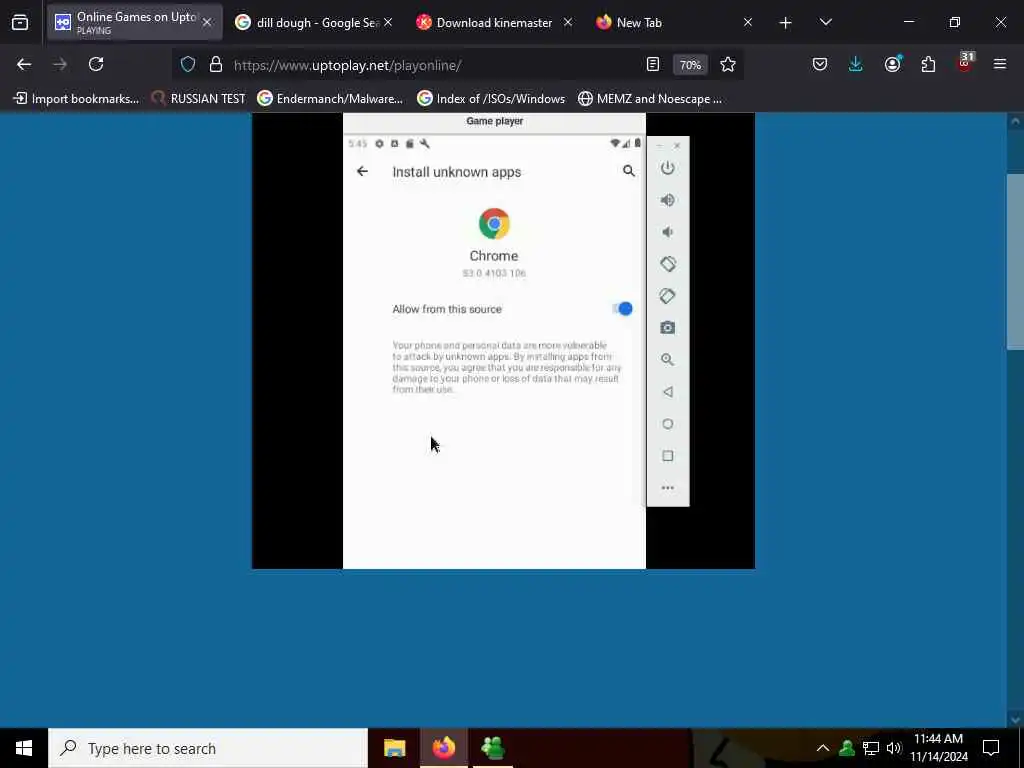Screen dimensions: 1024x768
Task: Open the Windows Start menu
Action: point(24,748)
